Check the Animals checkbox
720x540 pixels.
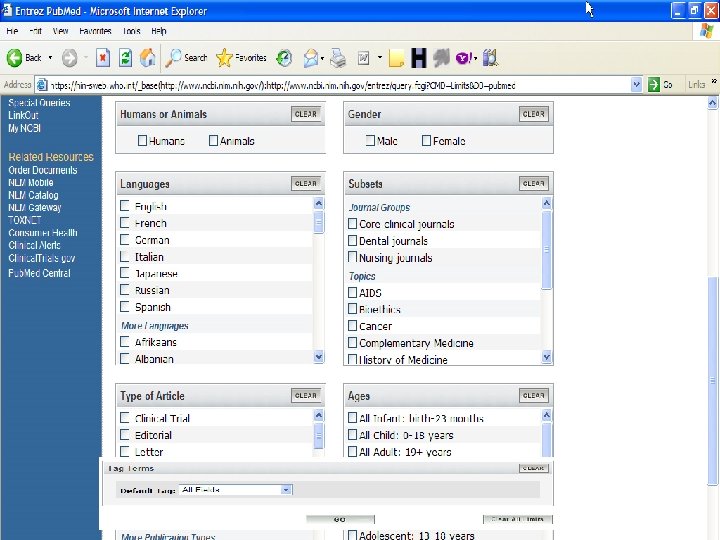click(x=213, y=141)
